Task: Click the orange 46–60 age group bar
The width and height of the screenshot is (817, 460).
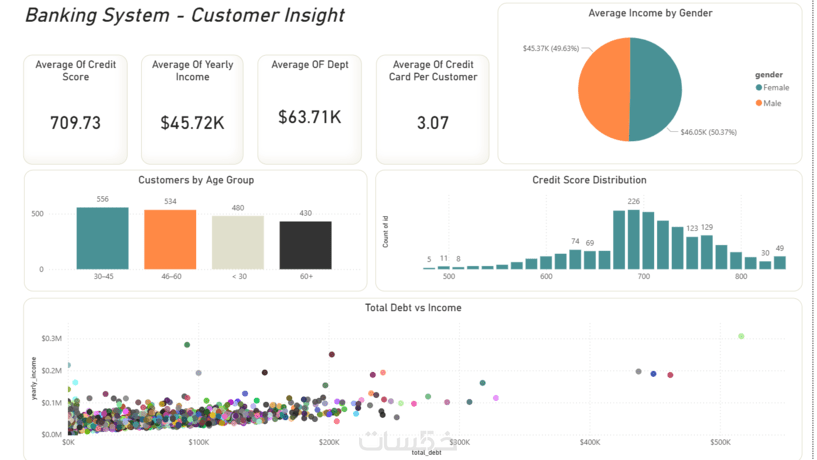Action: click(170, 240)
